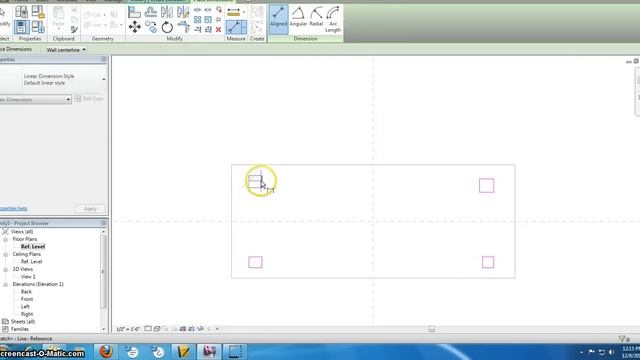This screenshot has height=360, width=640.
Task: Click the view scale 1/2" = 1'-0"
Action: [x=128, y=329]
